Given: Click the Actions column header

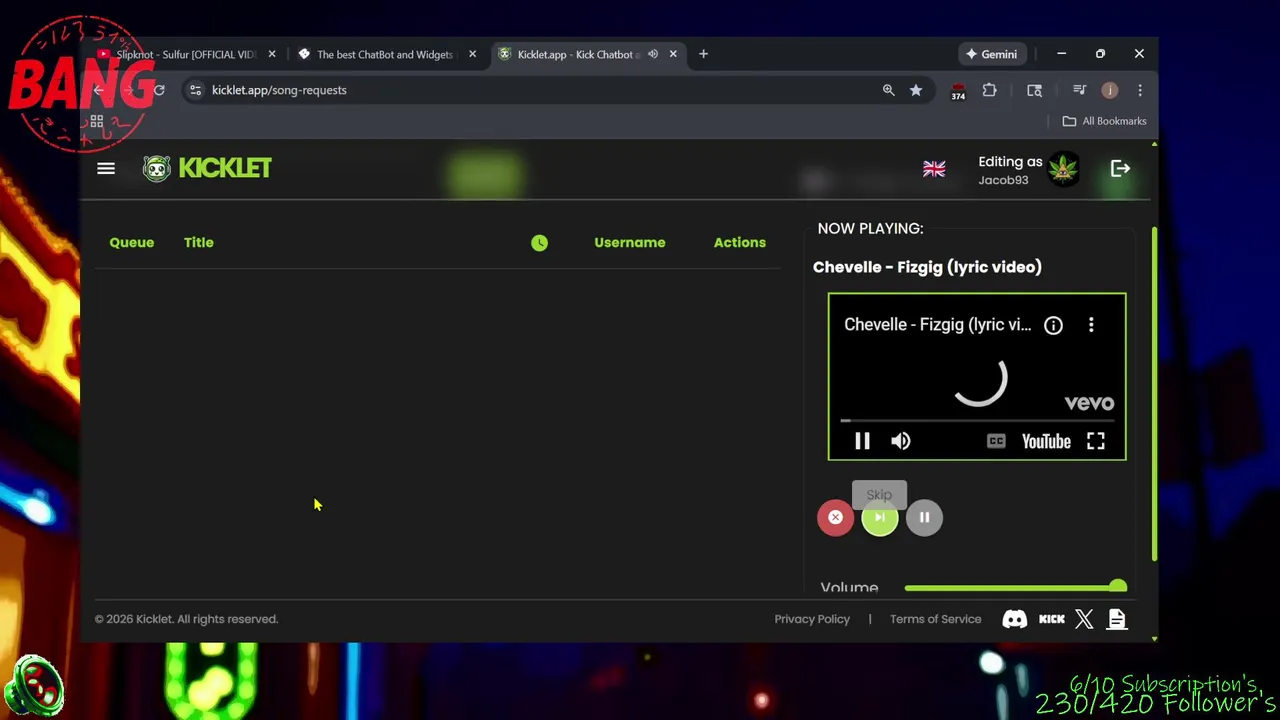Looking at the screenshot, I should pos(740,242).
